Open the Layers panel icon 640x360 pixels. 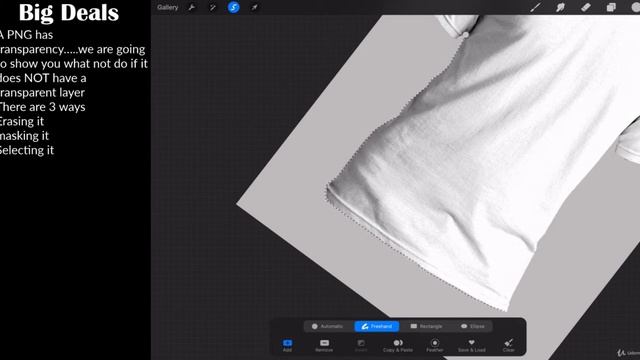611,7
